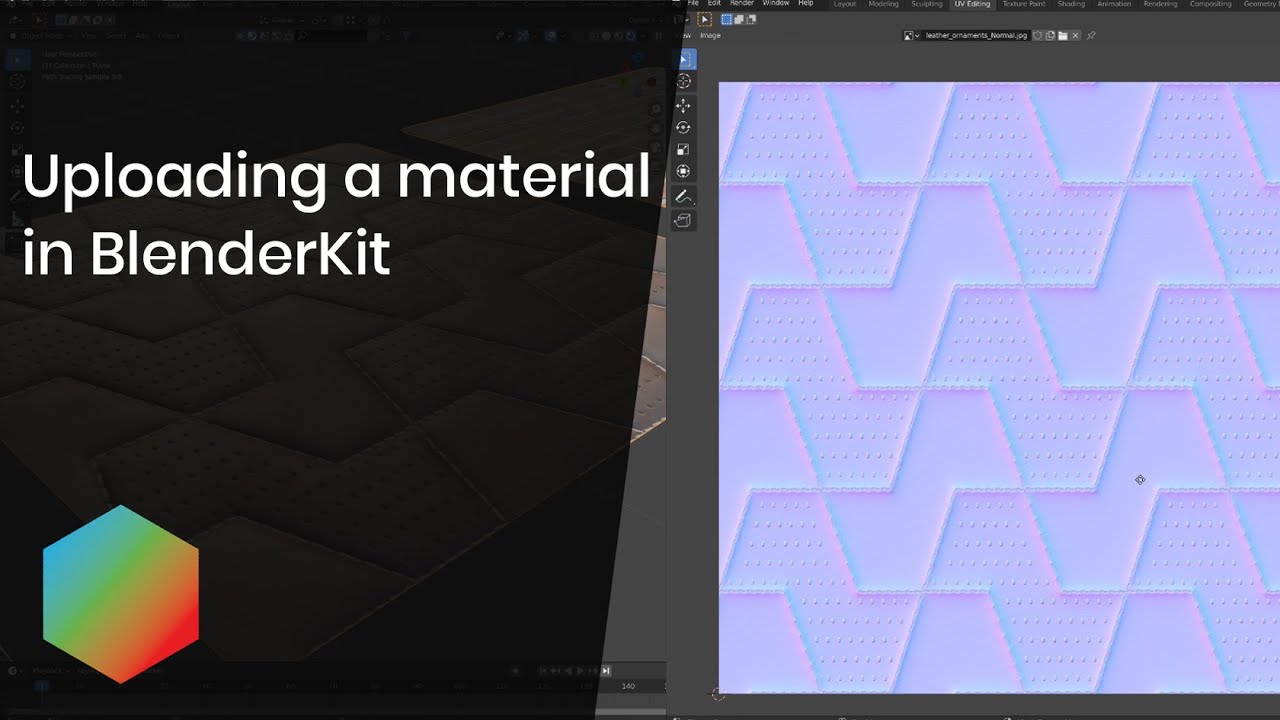Toggle the pin image icon
Viewport: 1280px width, 720px height.
(1091, 35)
